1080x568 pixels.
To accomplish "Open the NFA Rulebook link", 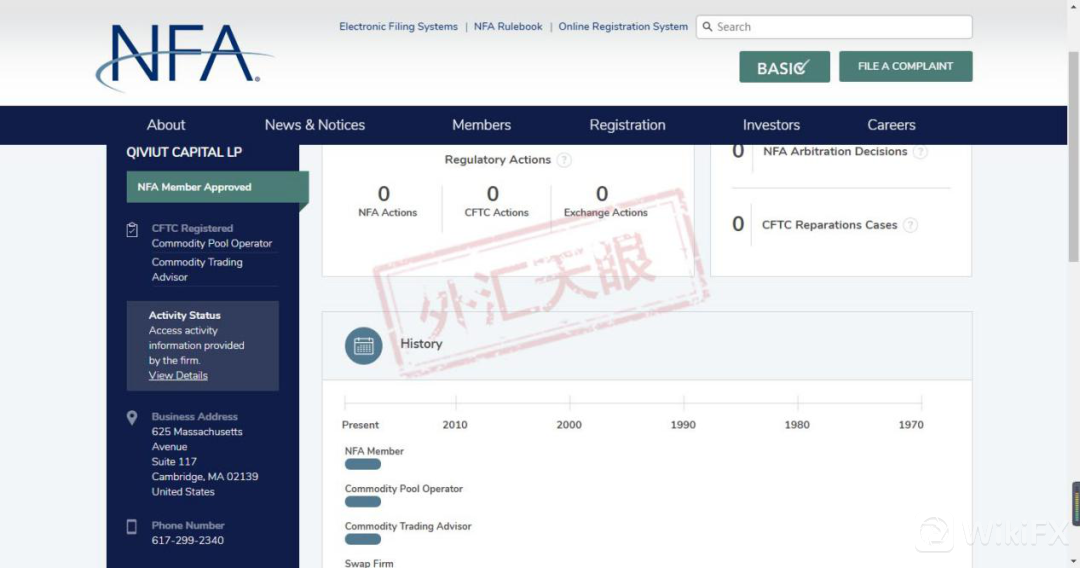I will (508, 27).
